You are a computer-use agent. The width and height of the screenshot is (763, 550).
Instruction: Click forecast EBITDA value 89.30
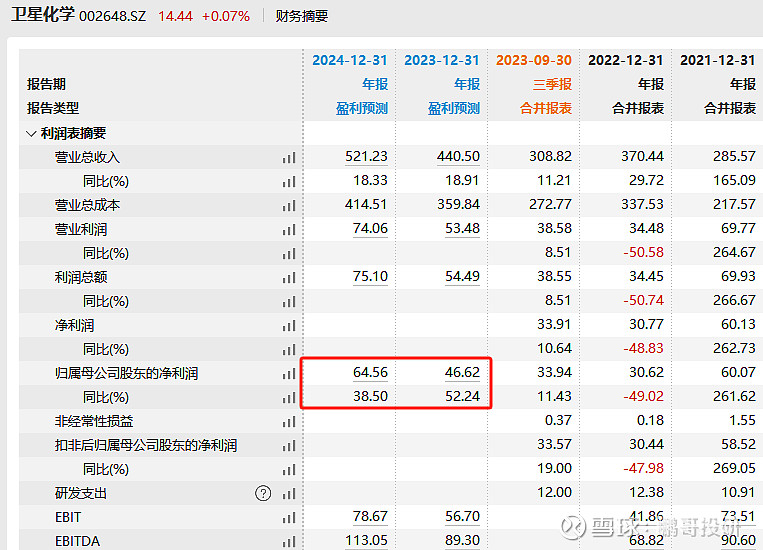point(462,541)
